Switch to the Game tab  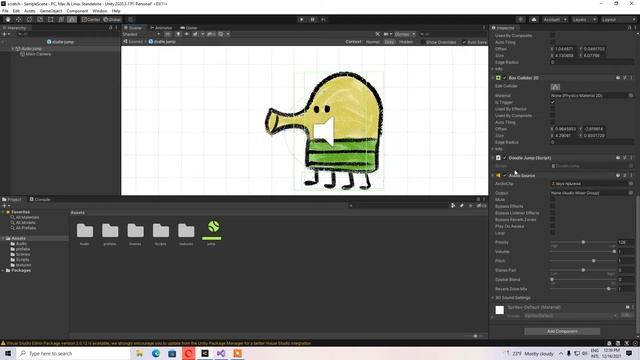pos(189,28)
